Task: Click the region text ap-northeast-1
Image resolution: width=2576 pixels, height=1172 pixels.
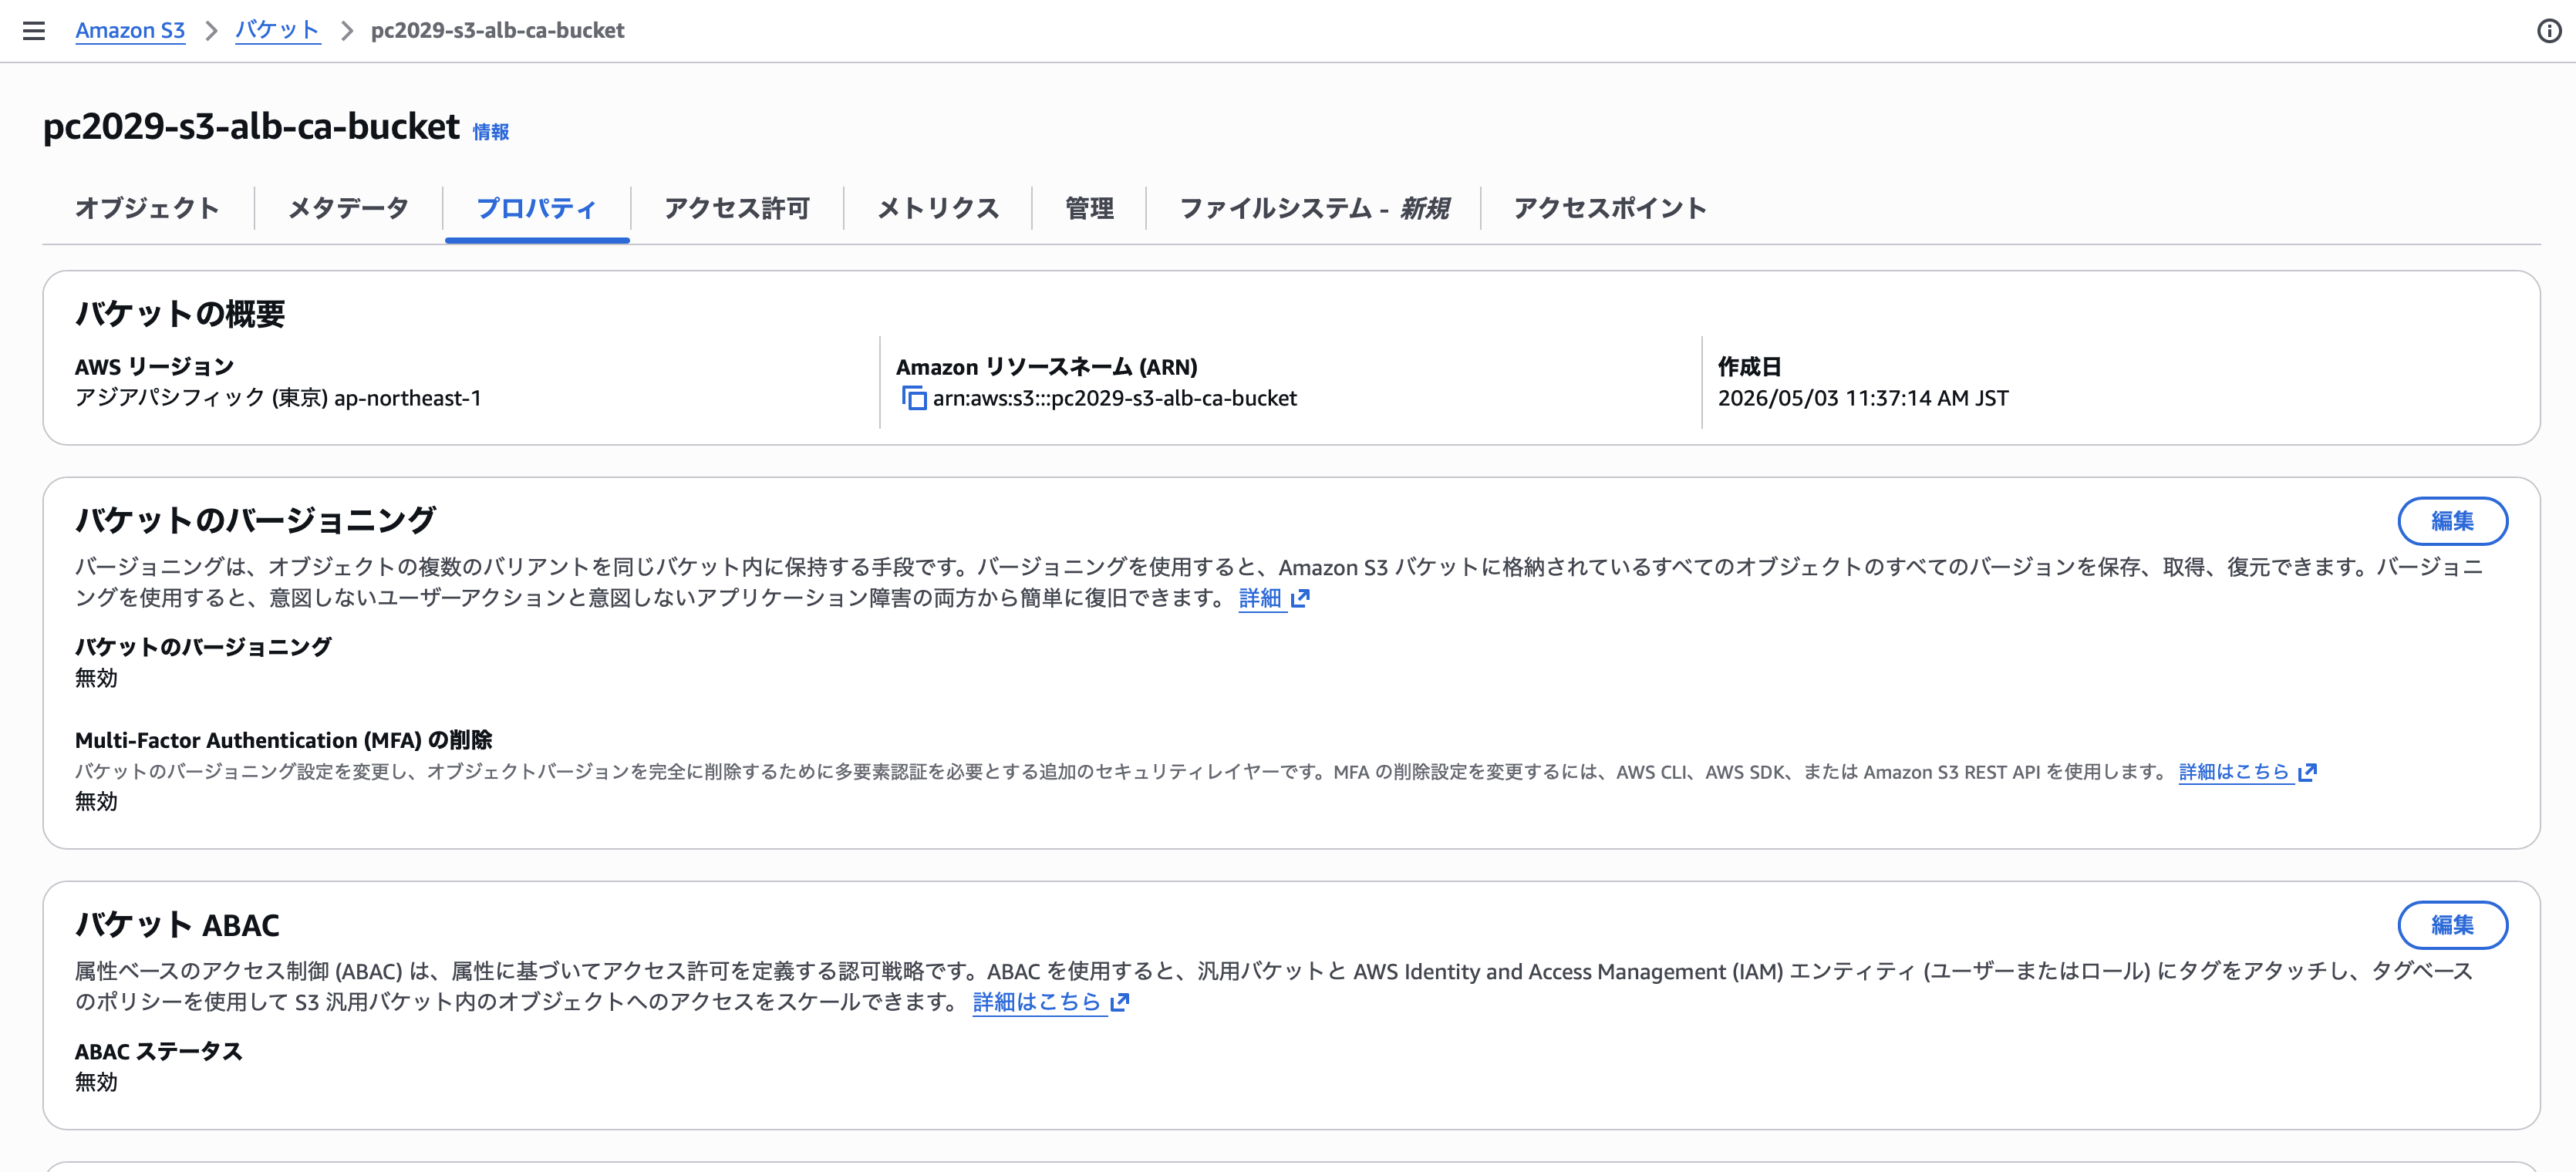Action: pos(408,398)
